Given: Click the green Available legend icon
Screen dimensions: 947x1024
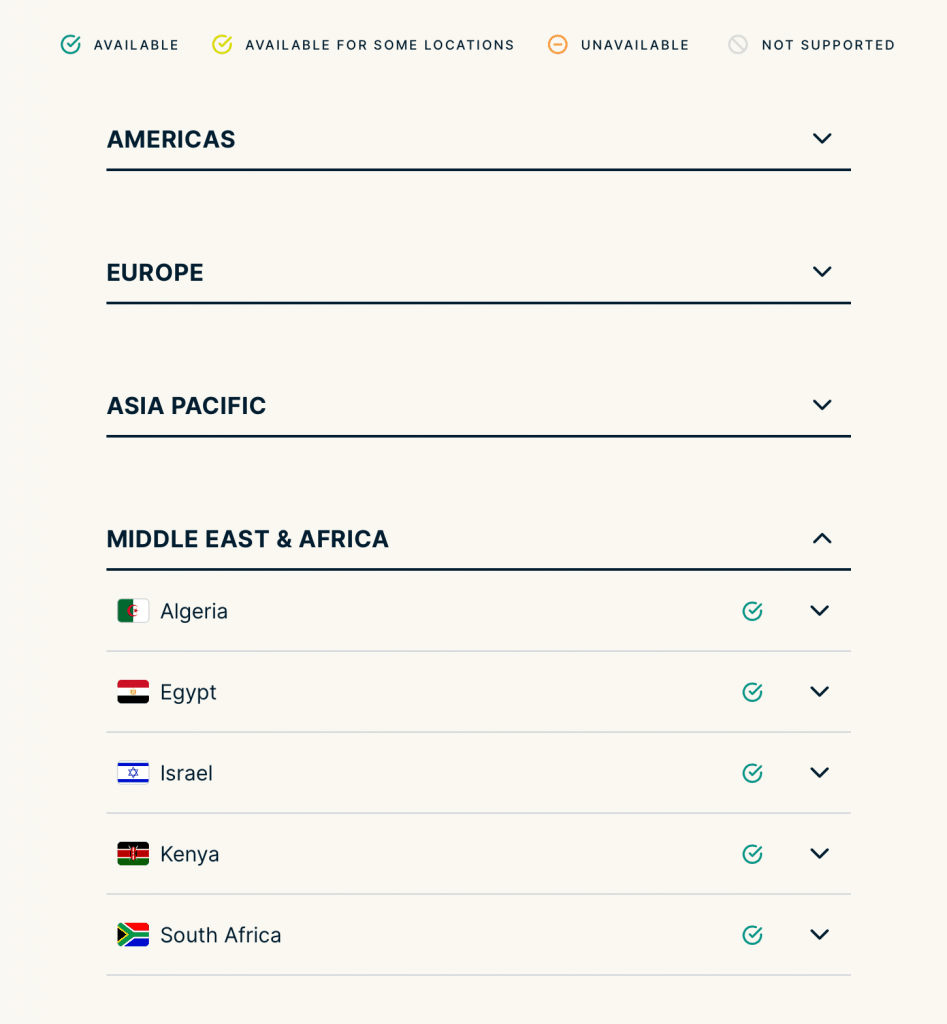Looking at the screenshot, I should [70, 44].
